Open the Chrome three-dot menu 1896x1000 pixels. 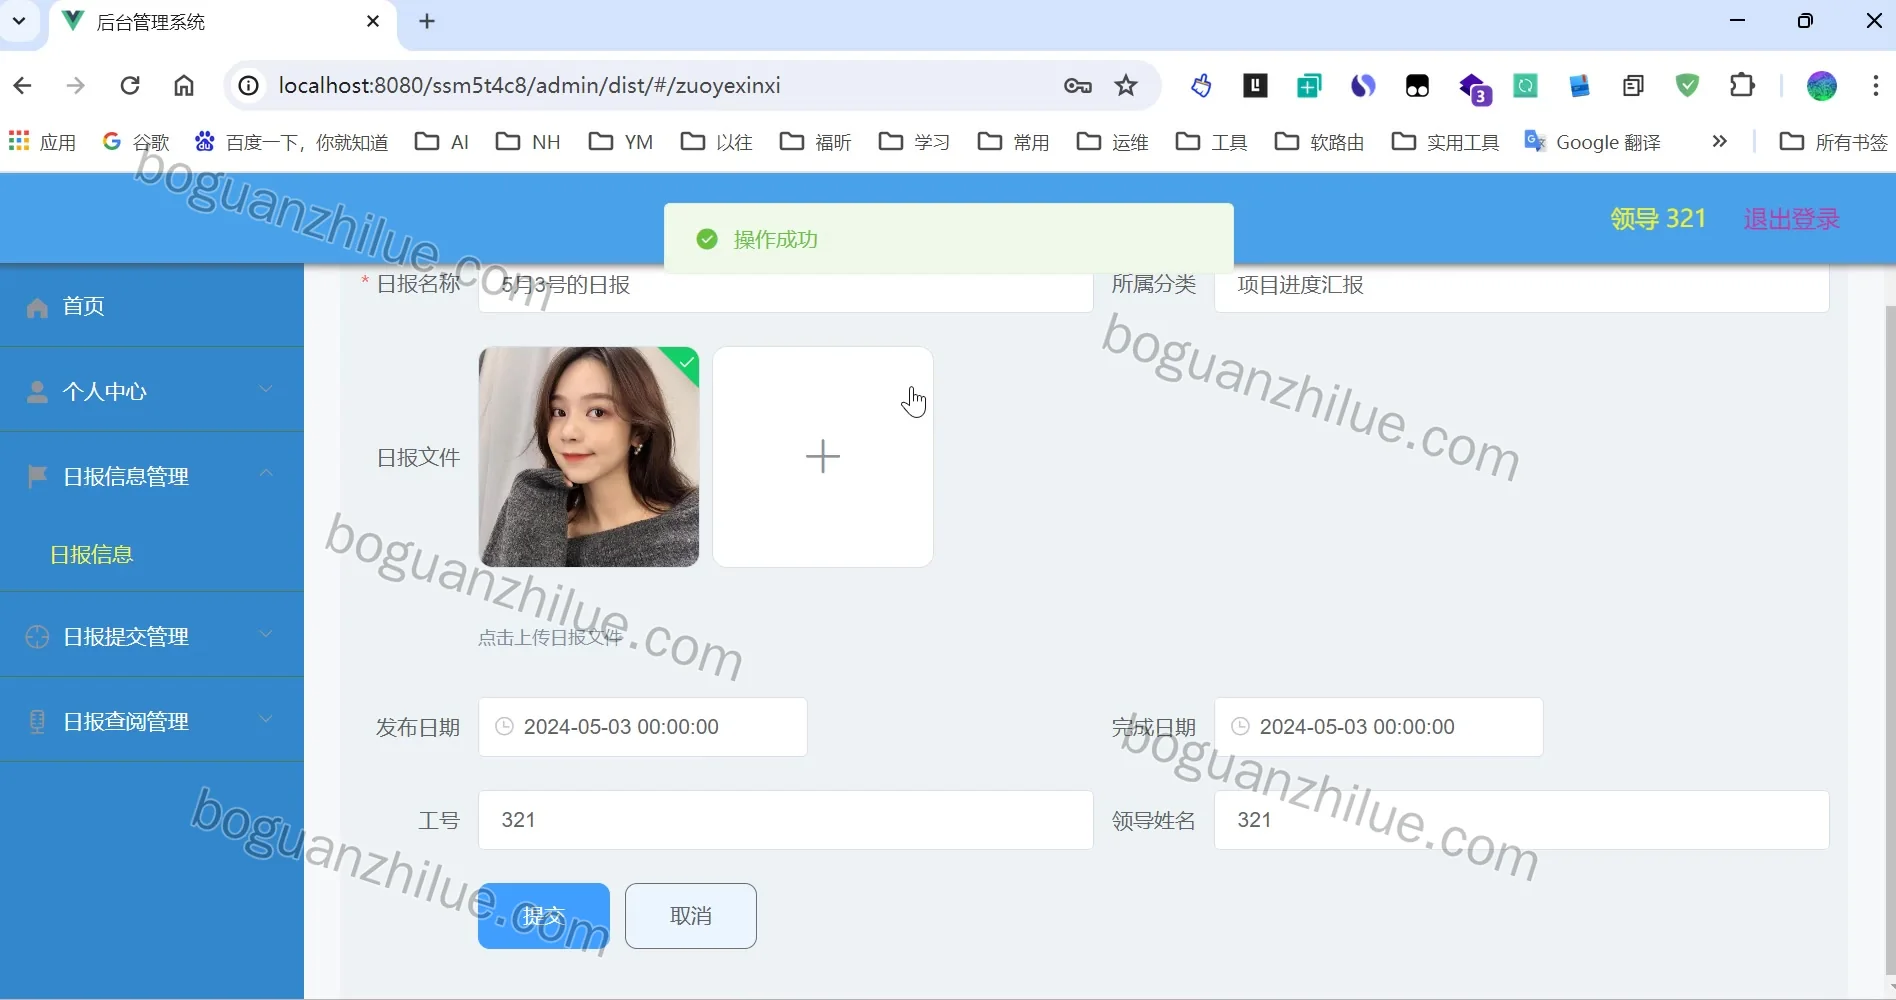(1875, 86)
